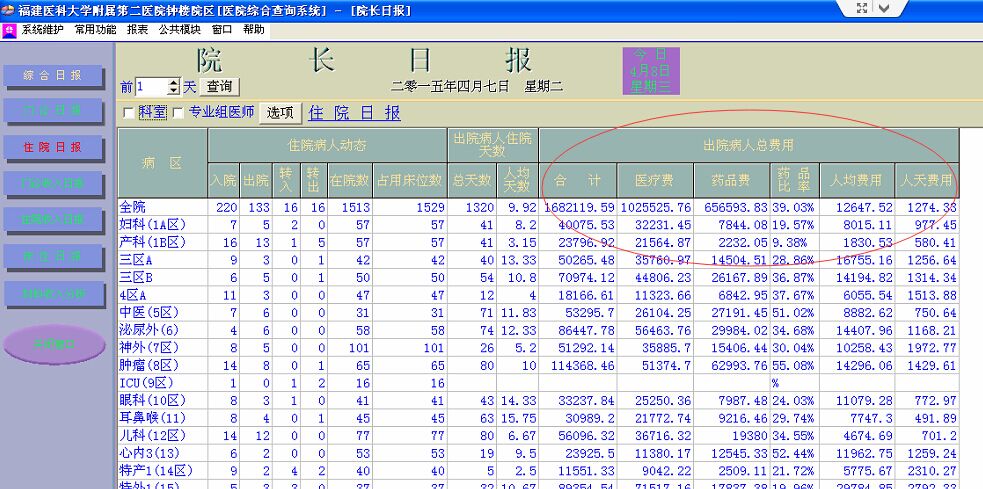Image resolution: width=983 pixels, height=489 pixels.
Task: Open the 帮助 menu
Action: 254,29
